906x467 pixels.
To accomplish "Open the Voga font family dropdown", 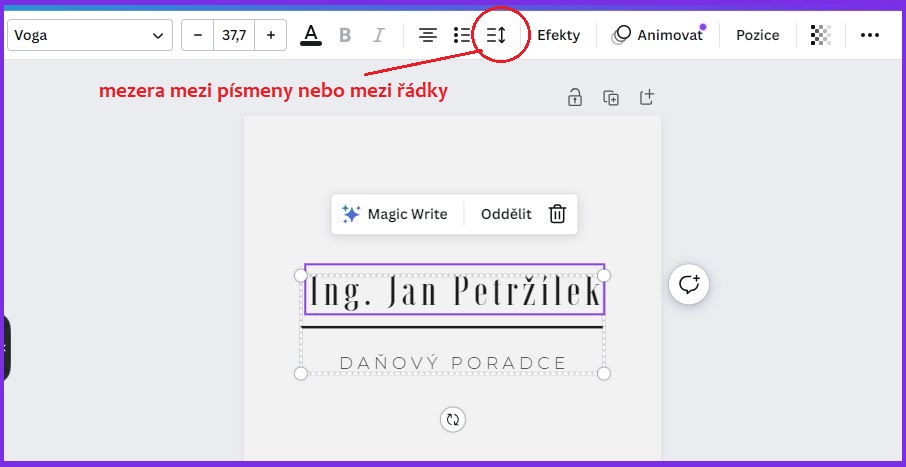I will tap(90, 35).
